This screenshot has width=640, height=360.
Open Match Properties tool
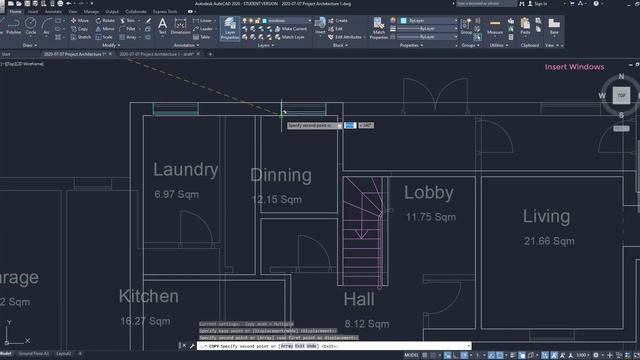click(x=379, y=29)
